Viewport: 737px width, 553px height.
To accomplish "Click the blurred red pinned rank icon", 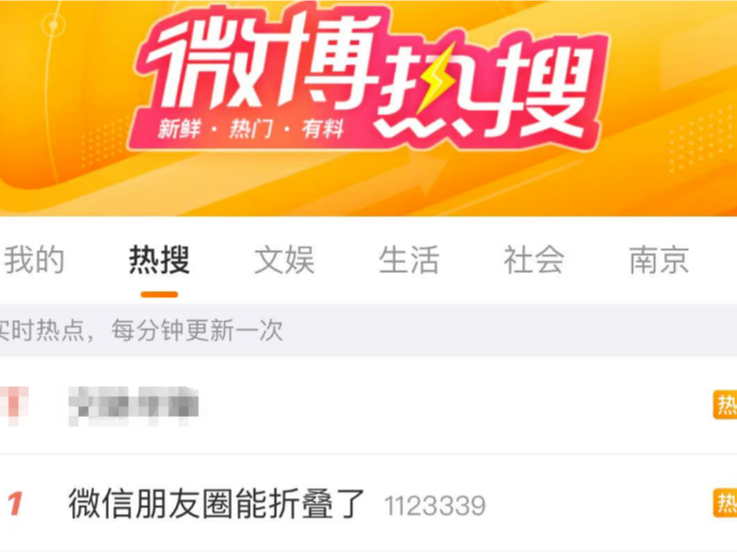I will pyautogui.click(x=14, y=406).
